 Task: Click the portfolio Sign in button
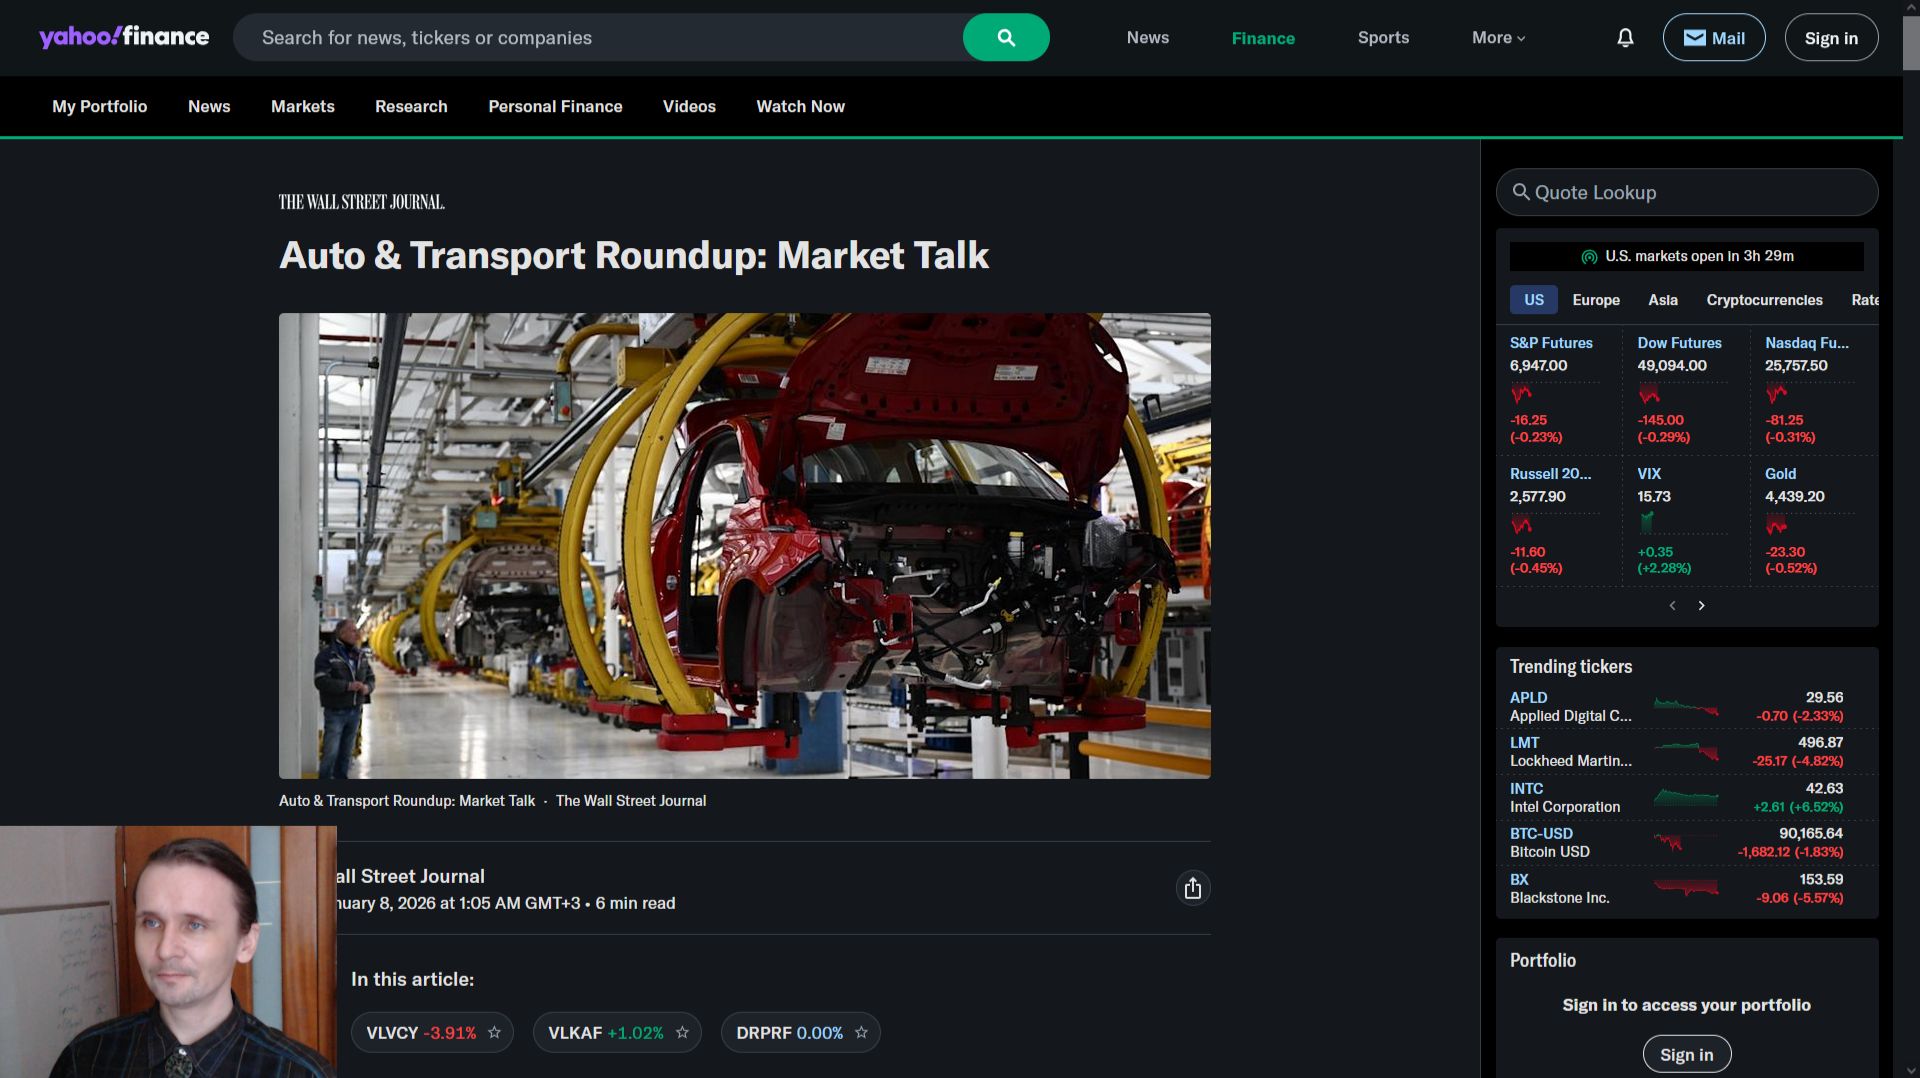coord(1686,1054)
